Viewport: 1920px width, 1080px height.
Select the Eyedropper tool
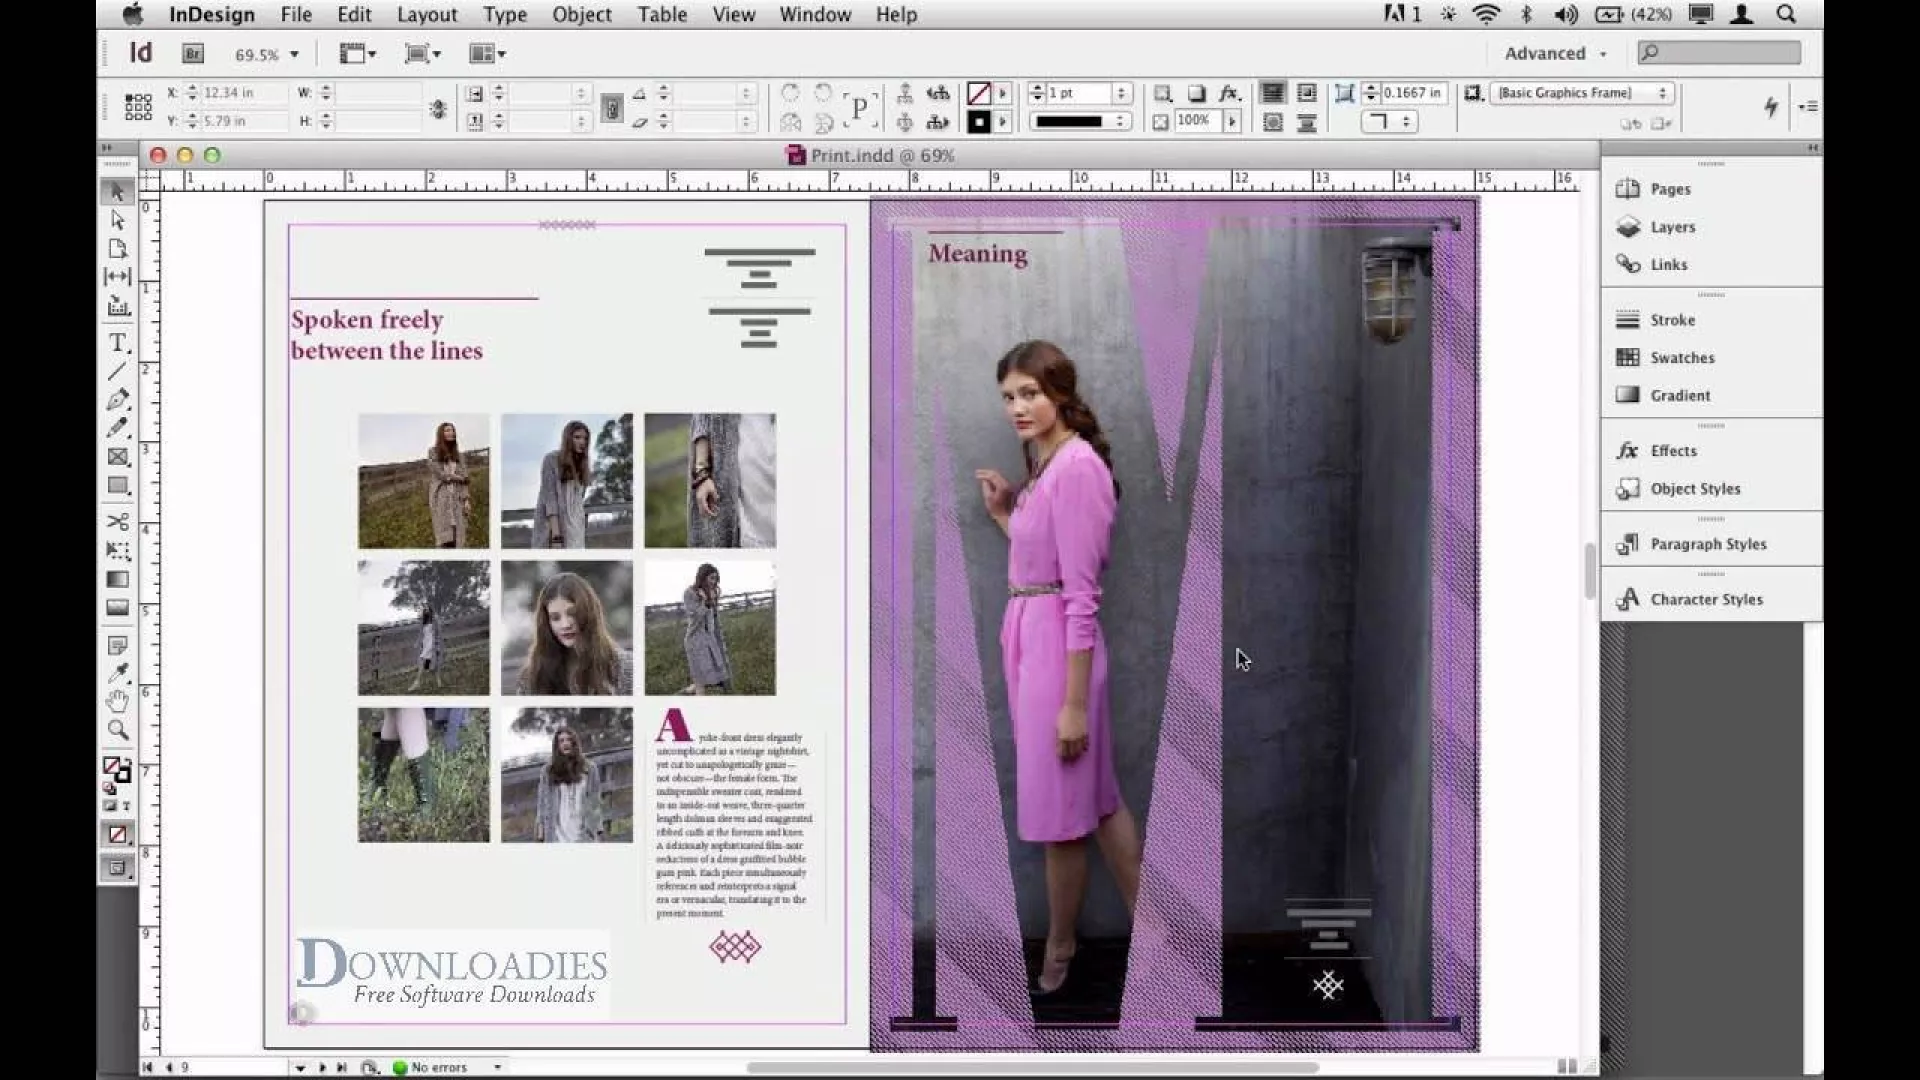[x=118, y=673]
